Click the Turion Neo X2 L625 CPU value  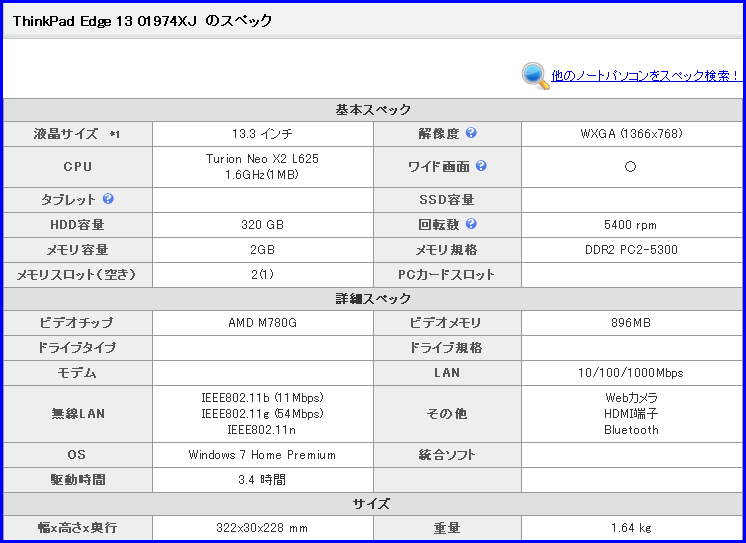pos(262,158)
